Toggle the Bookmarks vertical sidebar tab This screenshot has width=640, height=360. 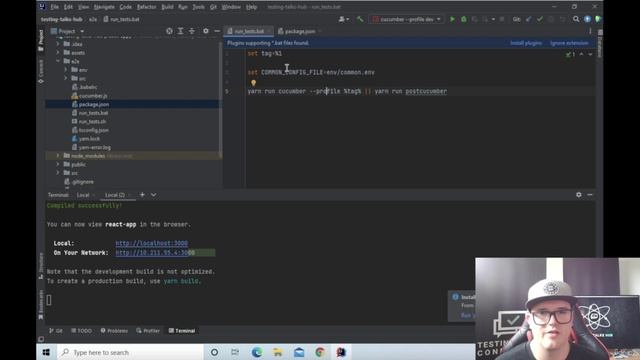pyautogui.click(x=41, y=304)
